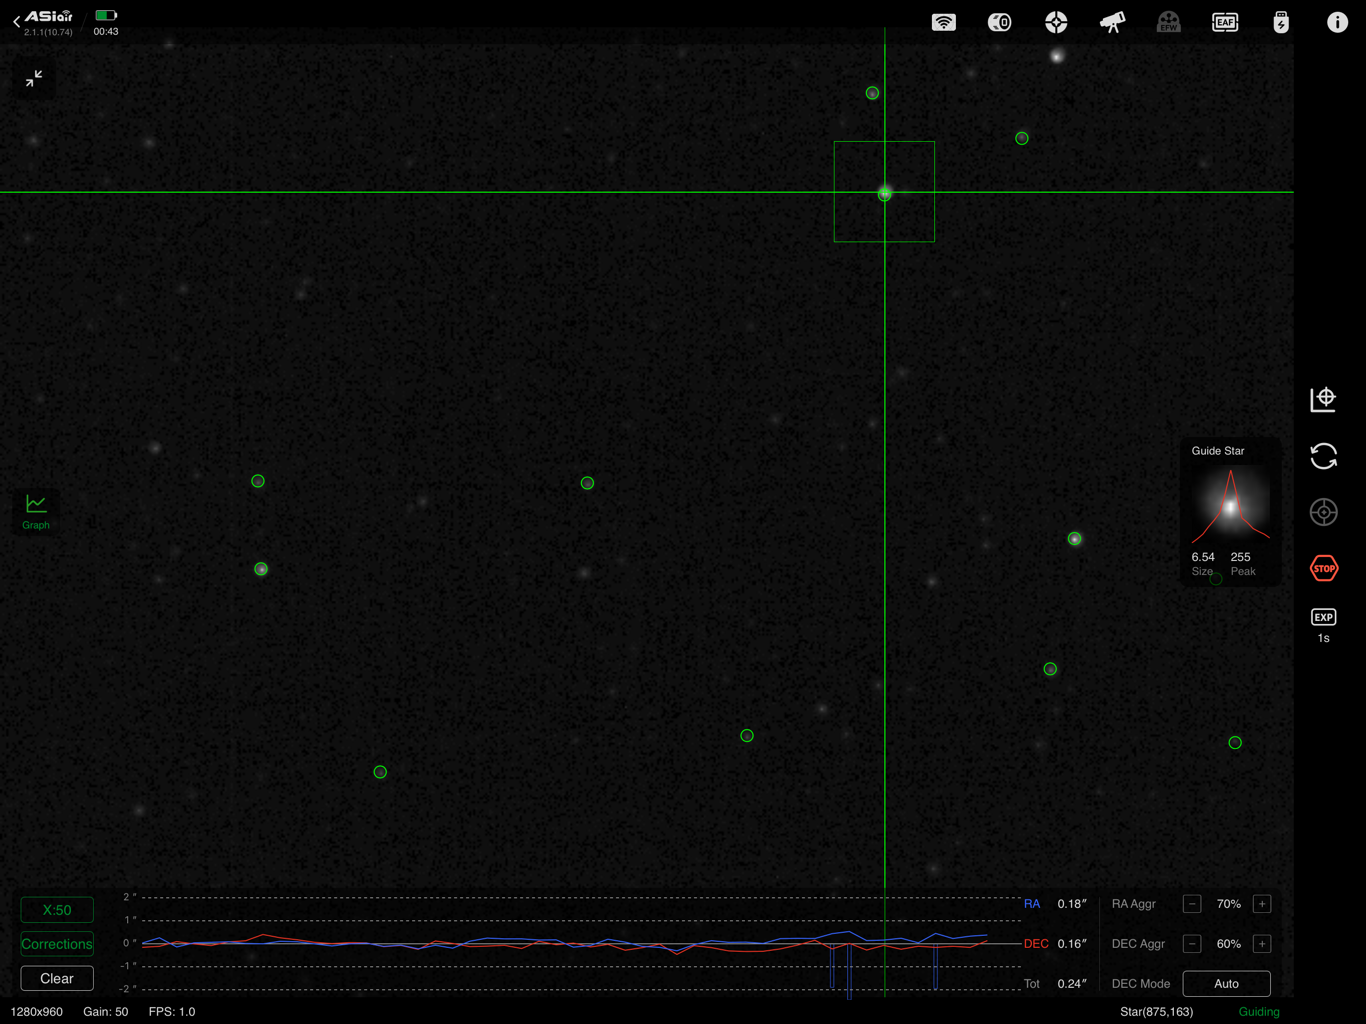Click the 1280x960 resolution label
The width and height of the screenshot is (1366, 1024).
tap(37, 1012)
